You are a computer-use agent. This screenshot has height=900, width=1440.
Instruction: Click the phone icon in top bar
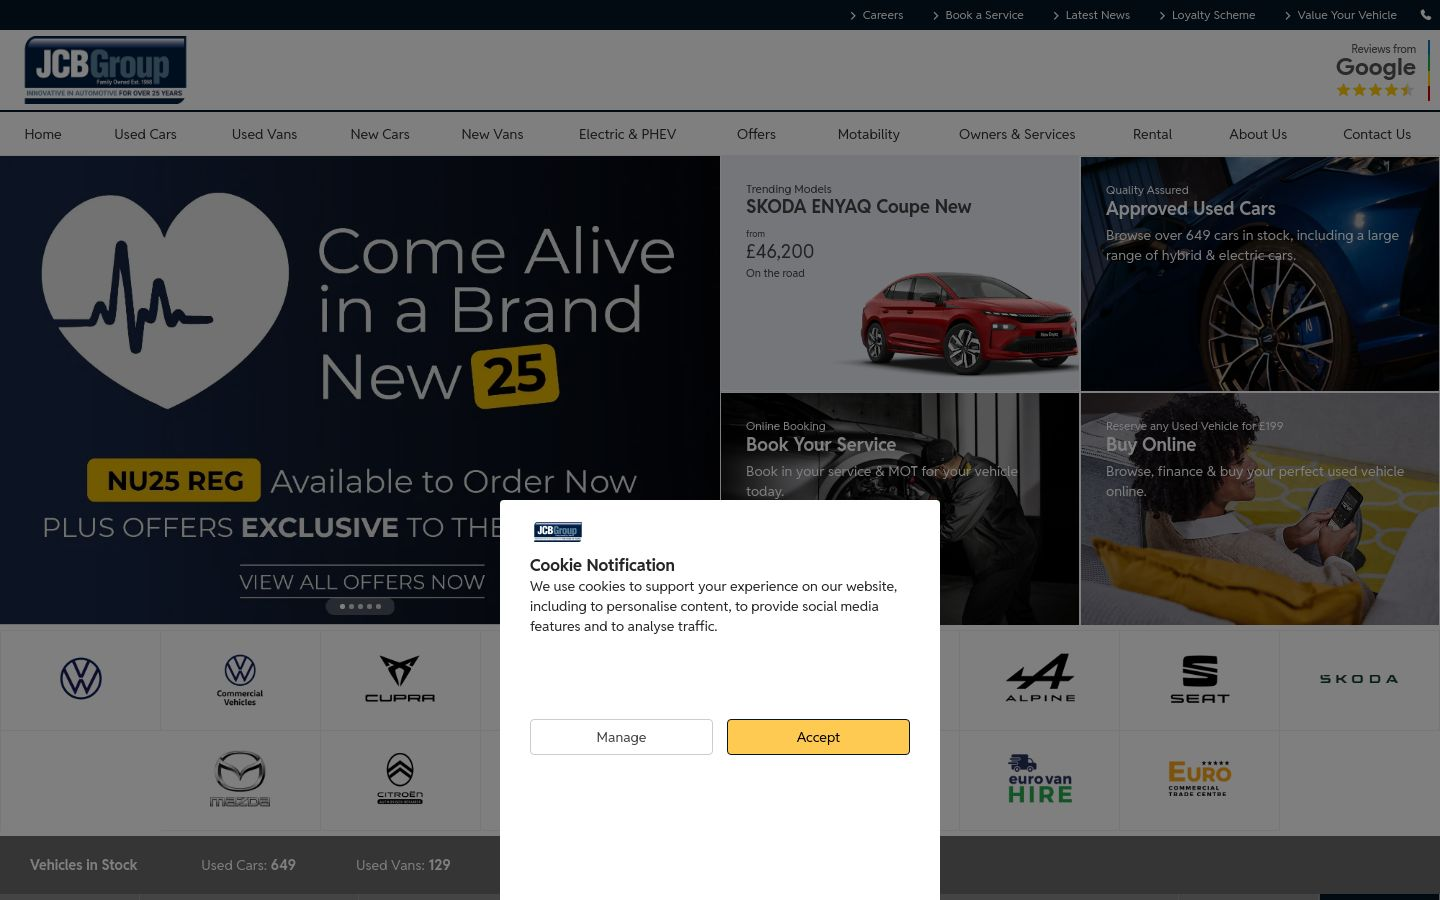[x=1426, y=15]
